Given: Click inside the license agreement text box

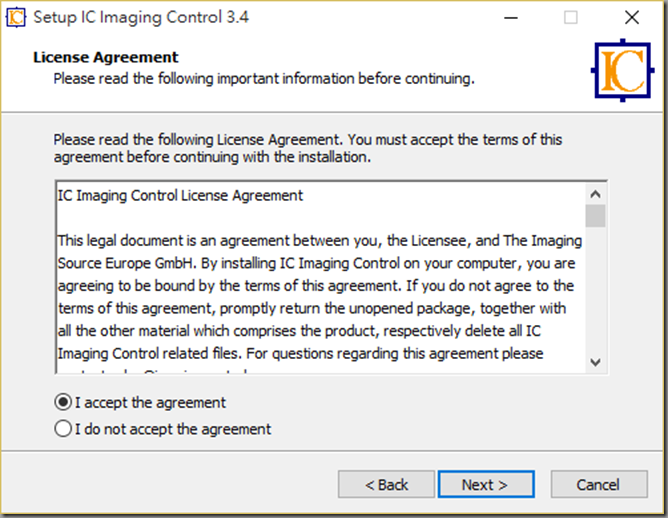Looking at the screenshot, I should coord(320,278).
